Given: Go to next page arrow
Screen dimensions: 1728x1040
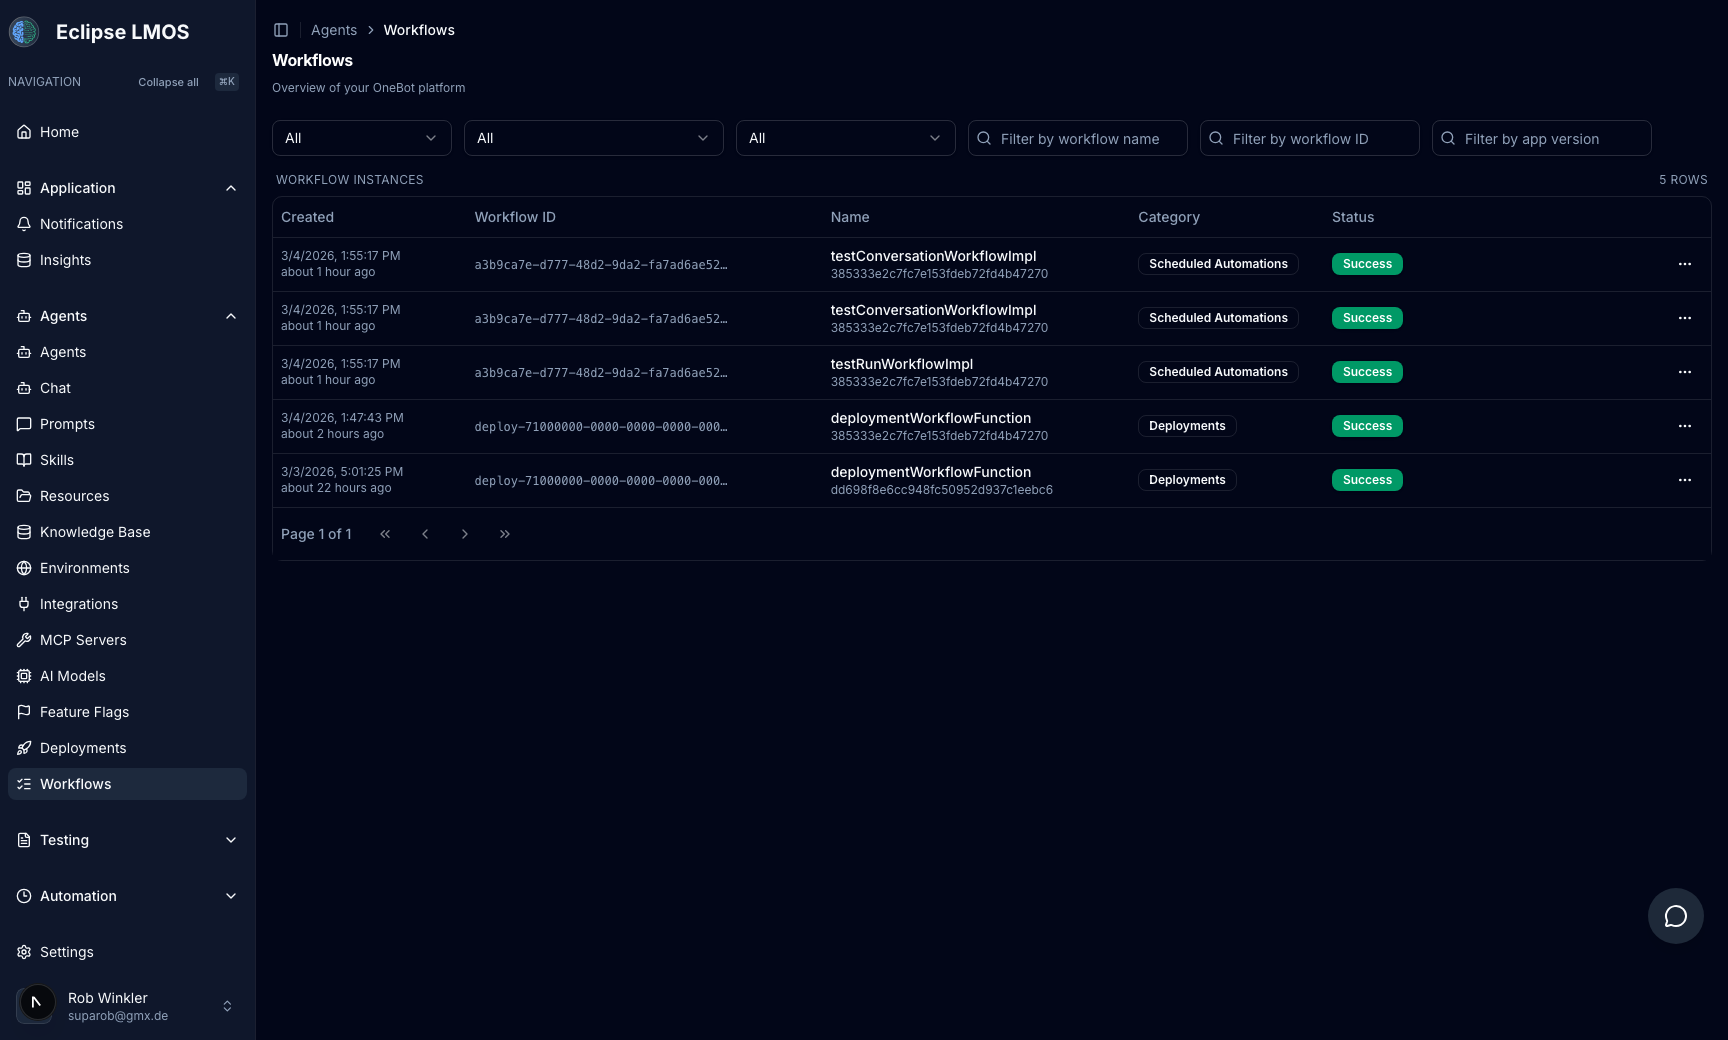Looking at the screenshot, I should [465, 534].
